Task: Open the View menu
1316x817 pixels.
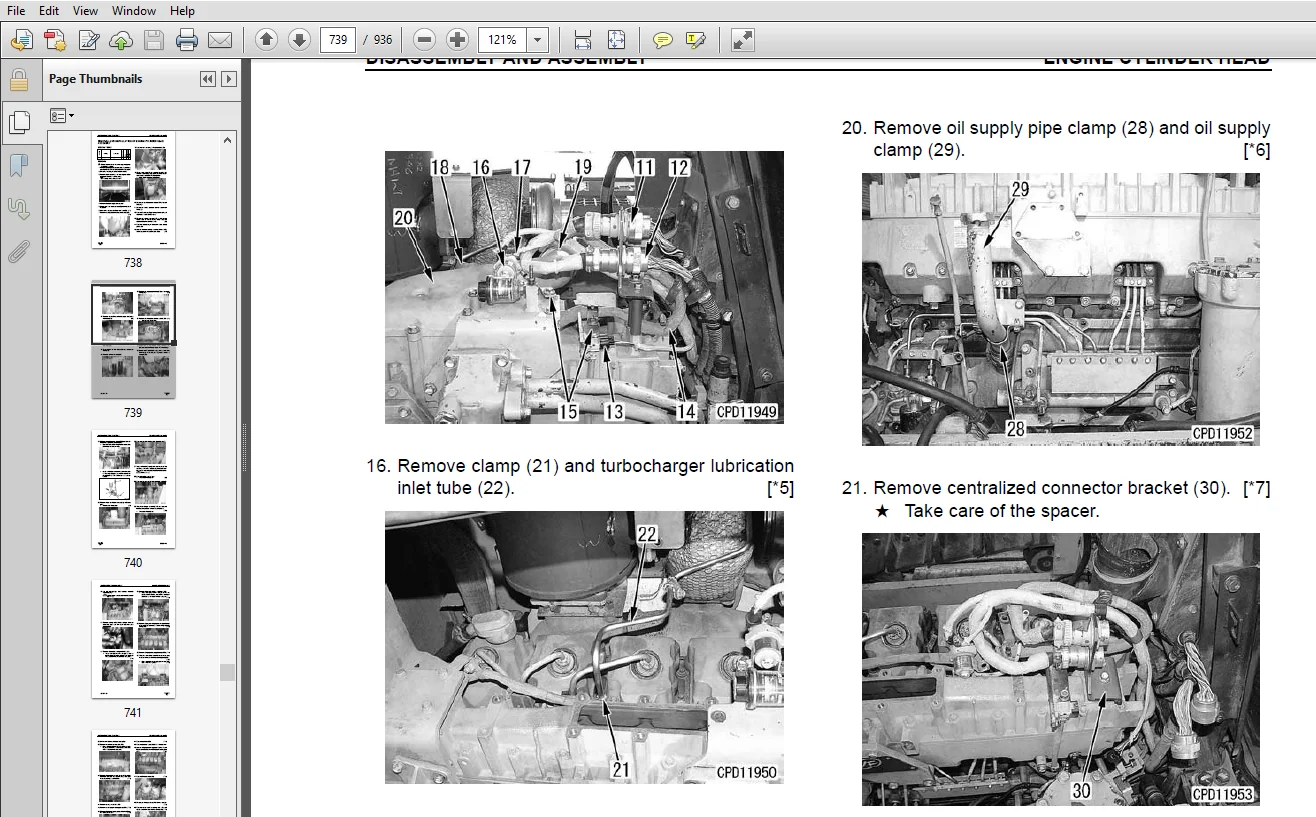Action: point(86,10)
